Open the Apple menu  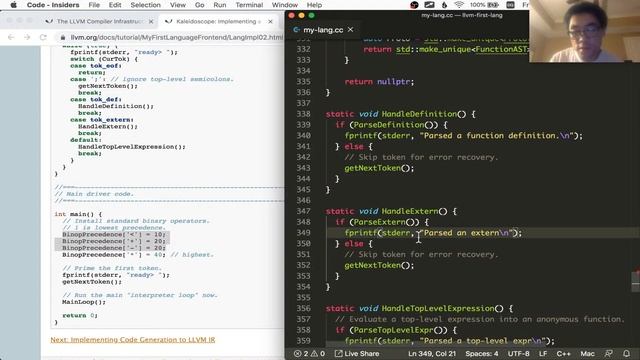[x=13, y=5]
